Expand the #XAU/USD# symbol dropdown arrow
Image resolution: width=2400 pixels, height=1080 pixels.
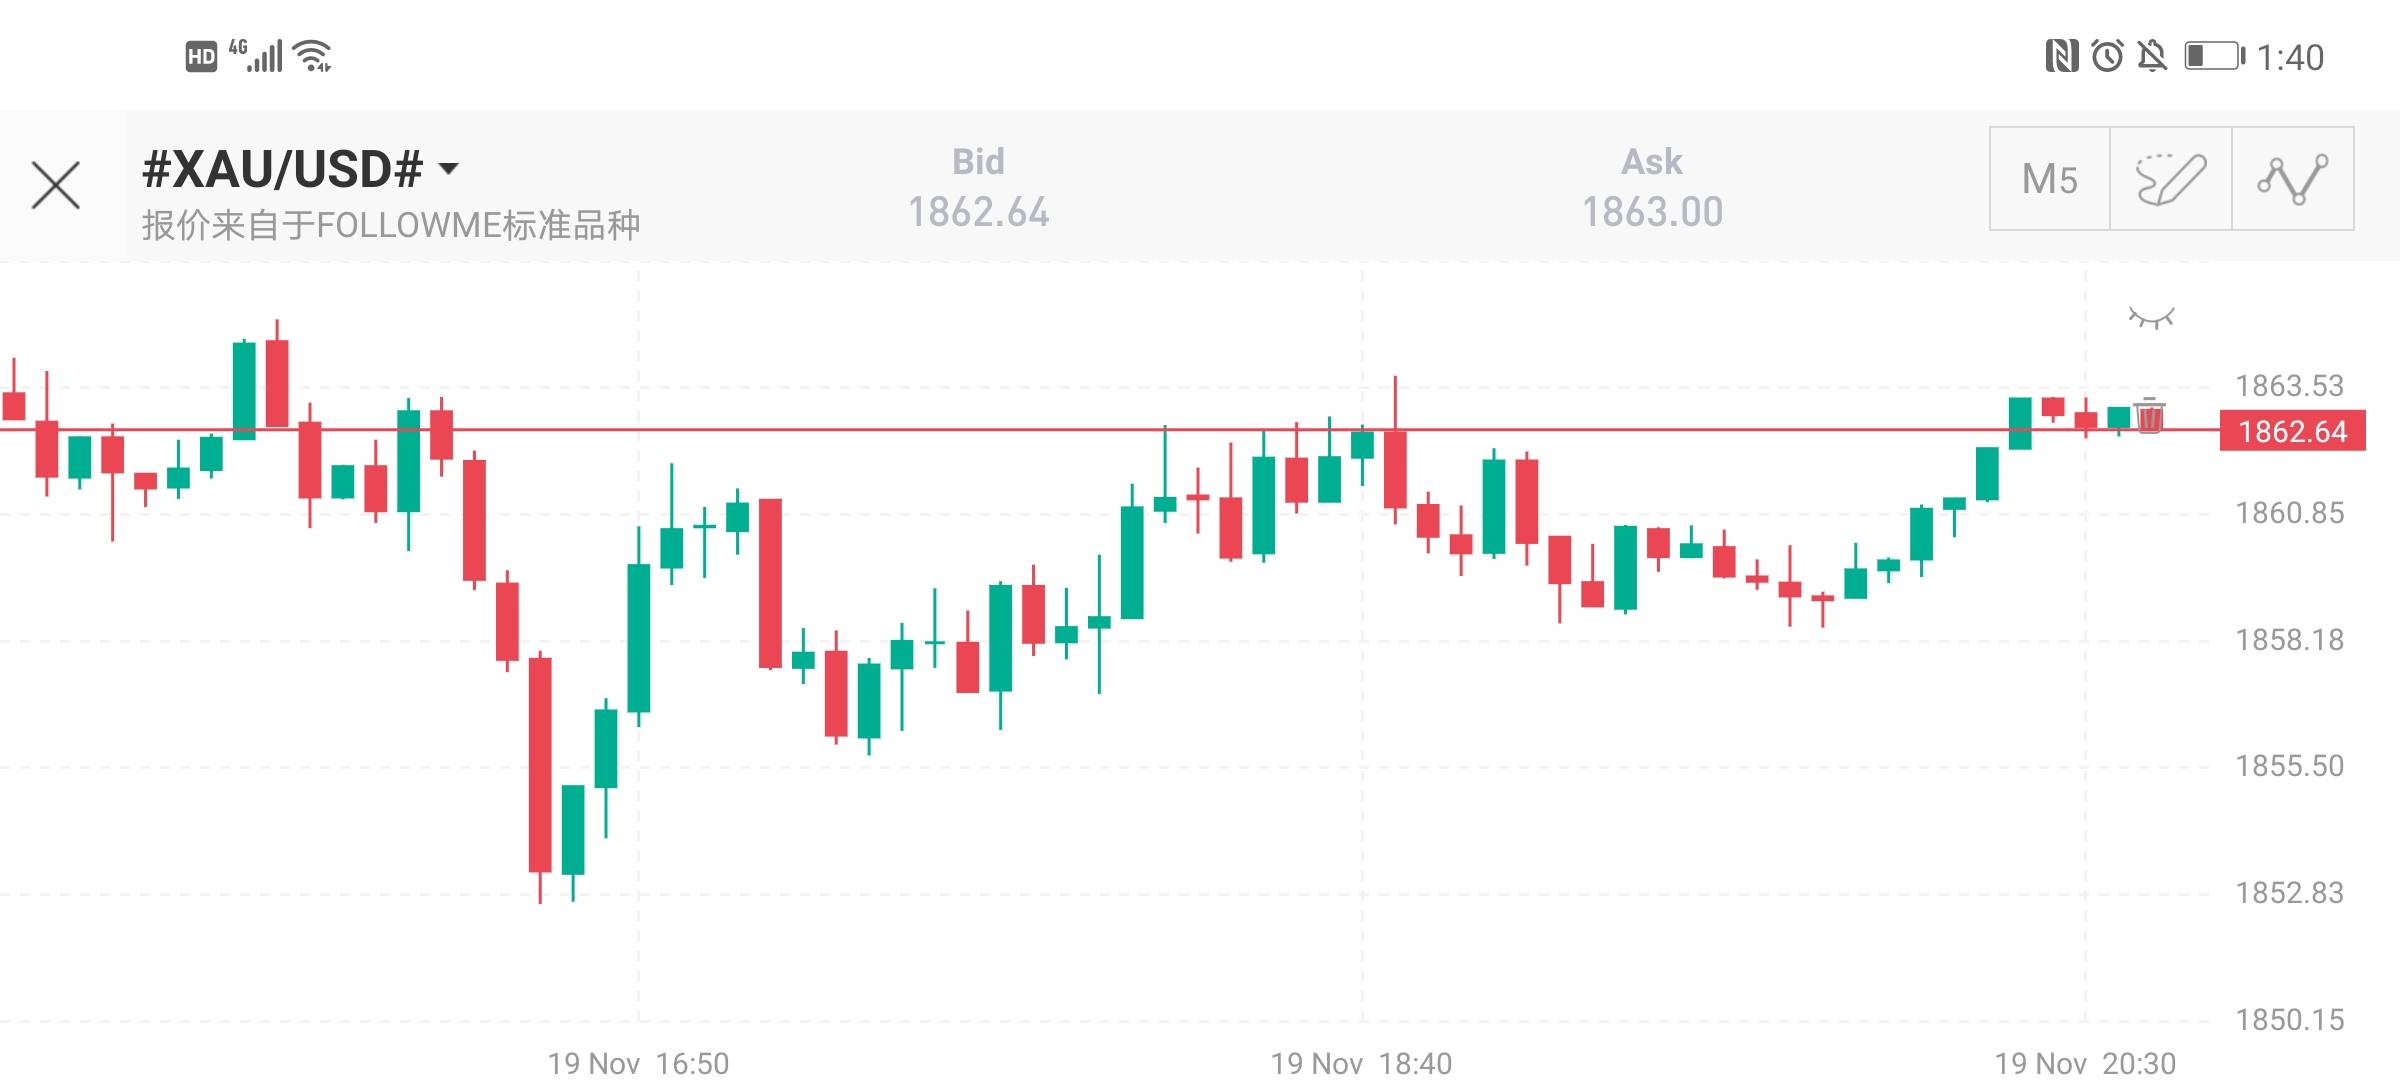449,168
